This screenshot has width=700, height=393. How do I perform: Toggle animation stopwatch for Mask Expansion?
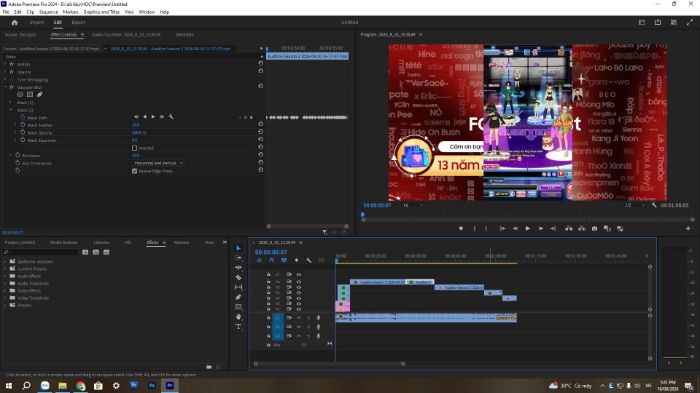23,140
